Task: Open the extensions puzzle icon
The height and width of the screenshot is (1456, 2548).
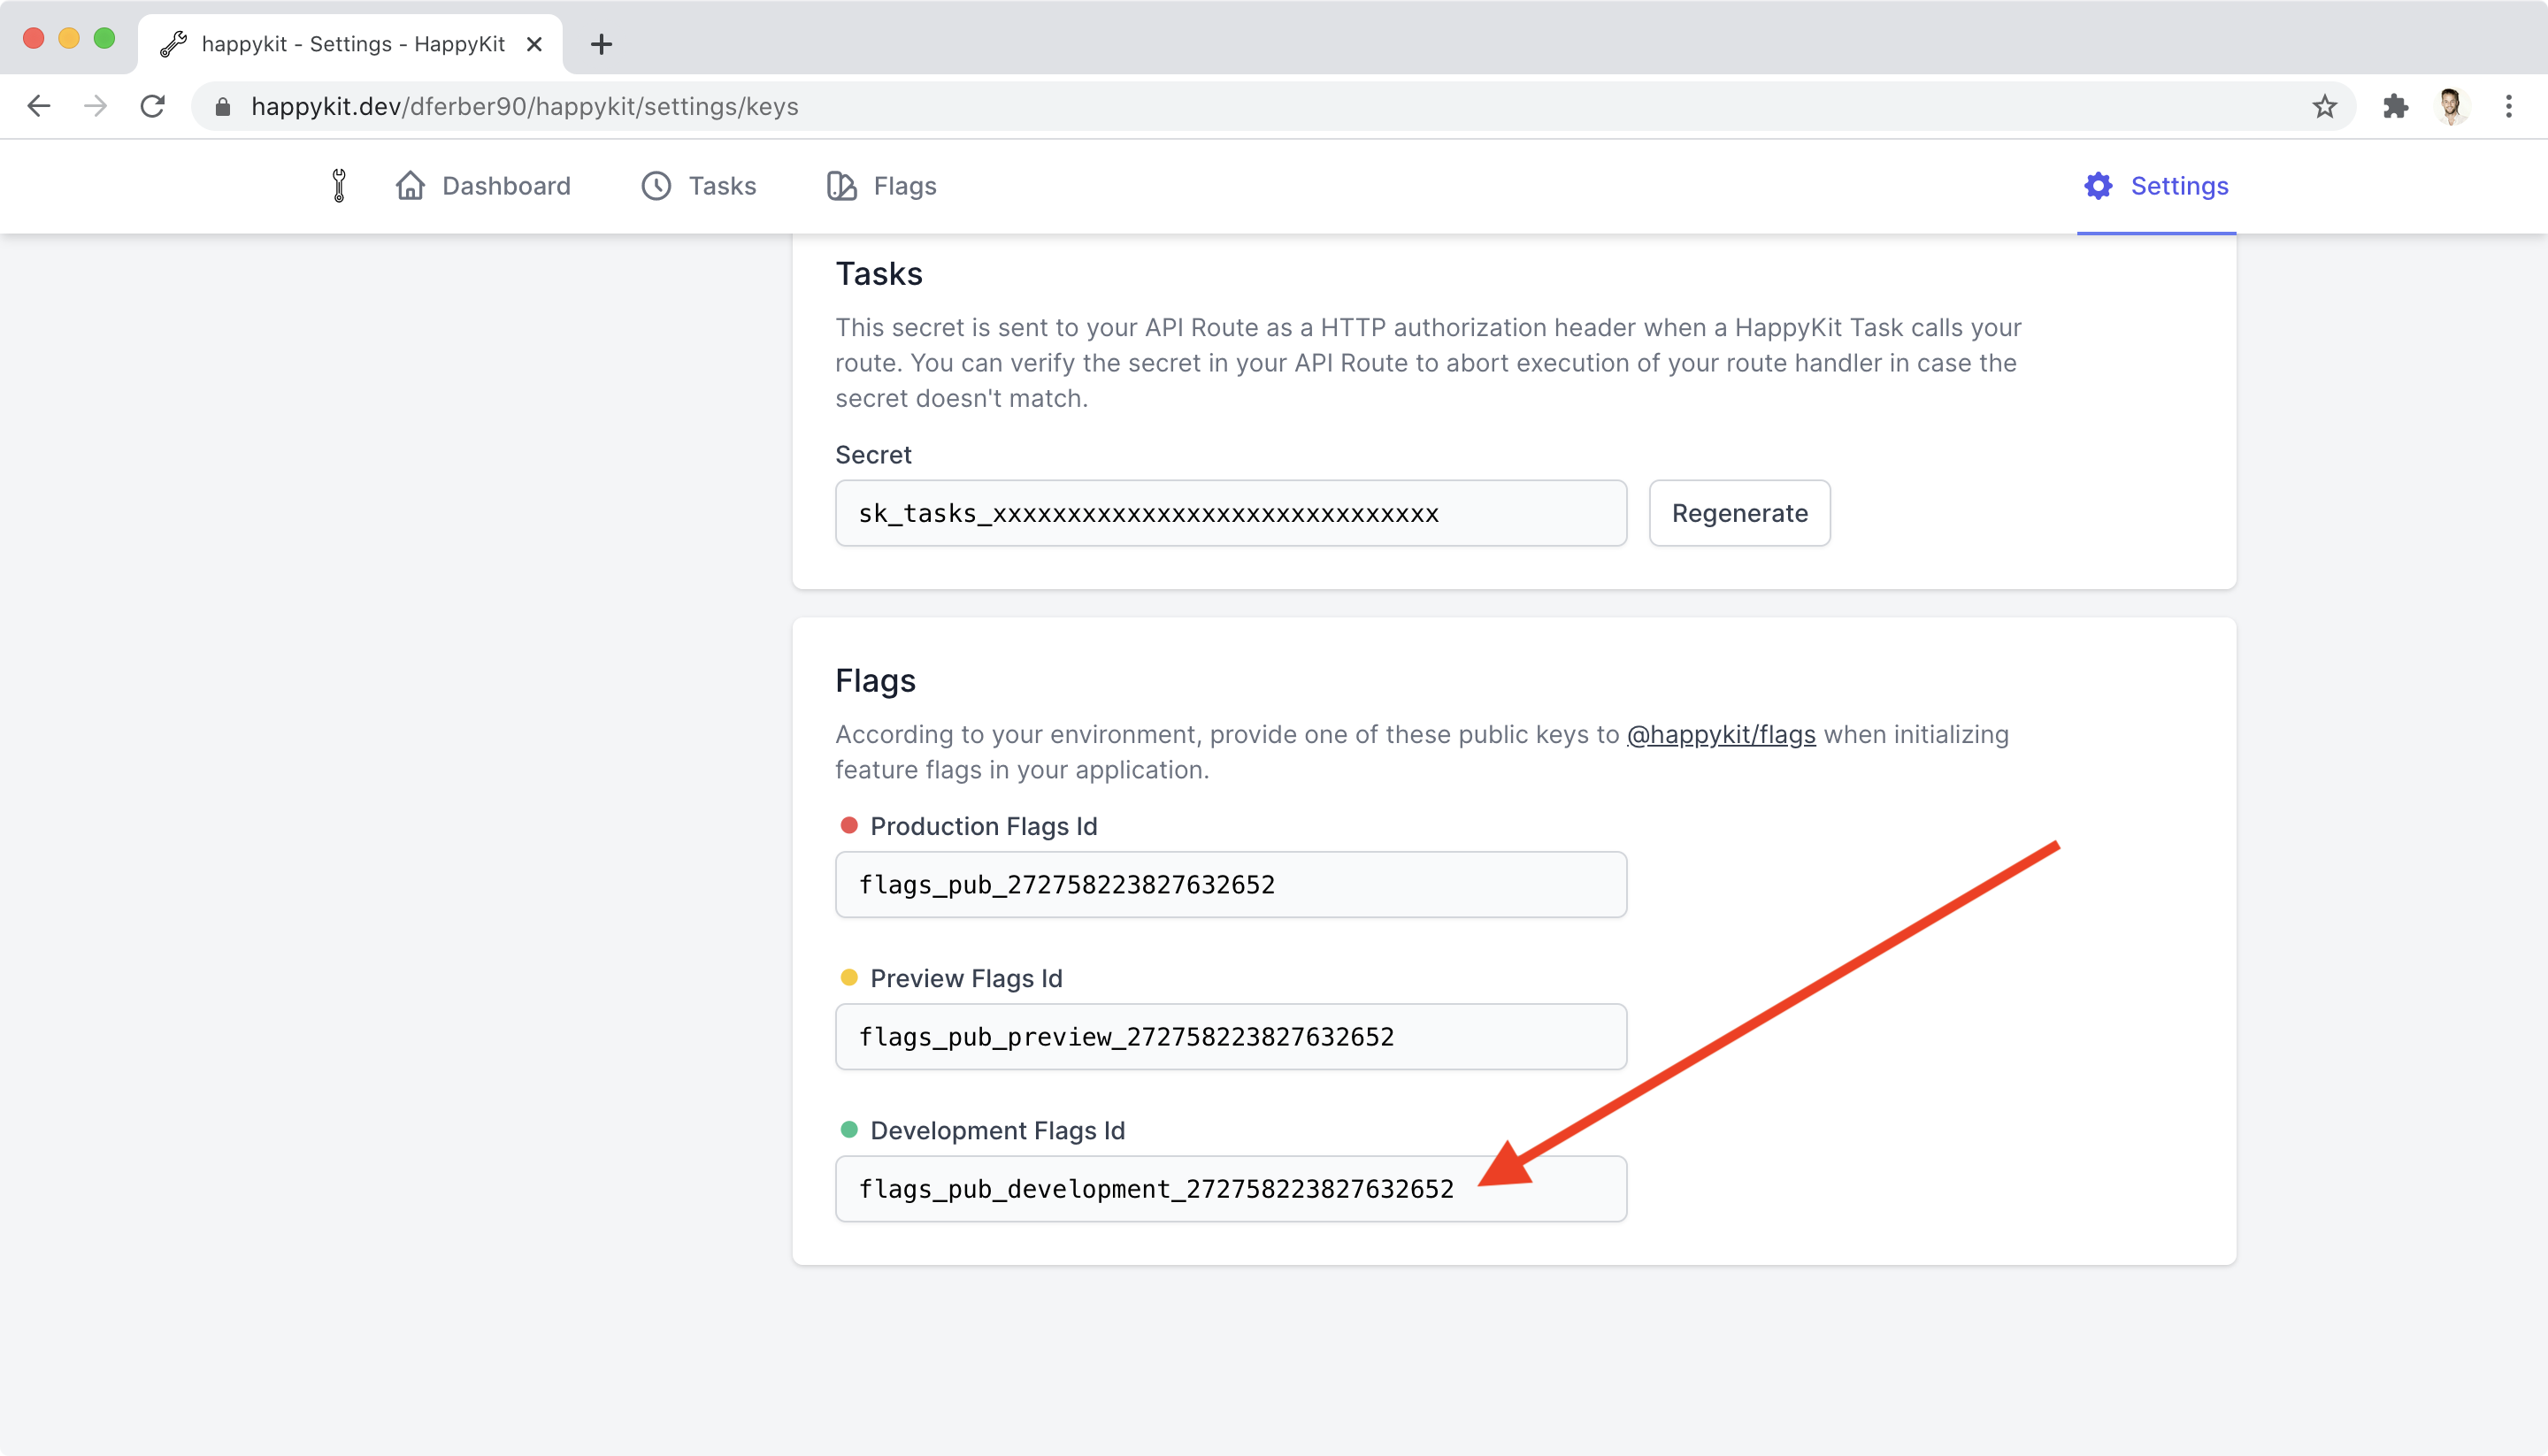Action: point(2395,106)
